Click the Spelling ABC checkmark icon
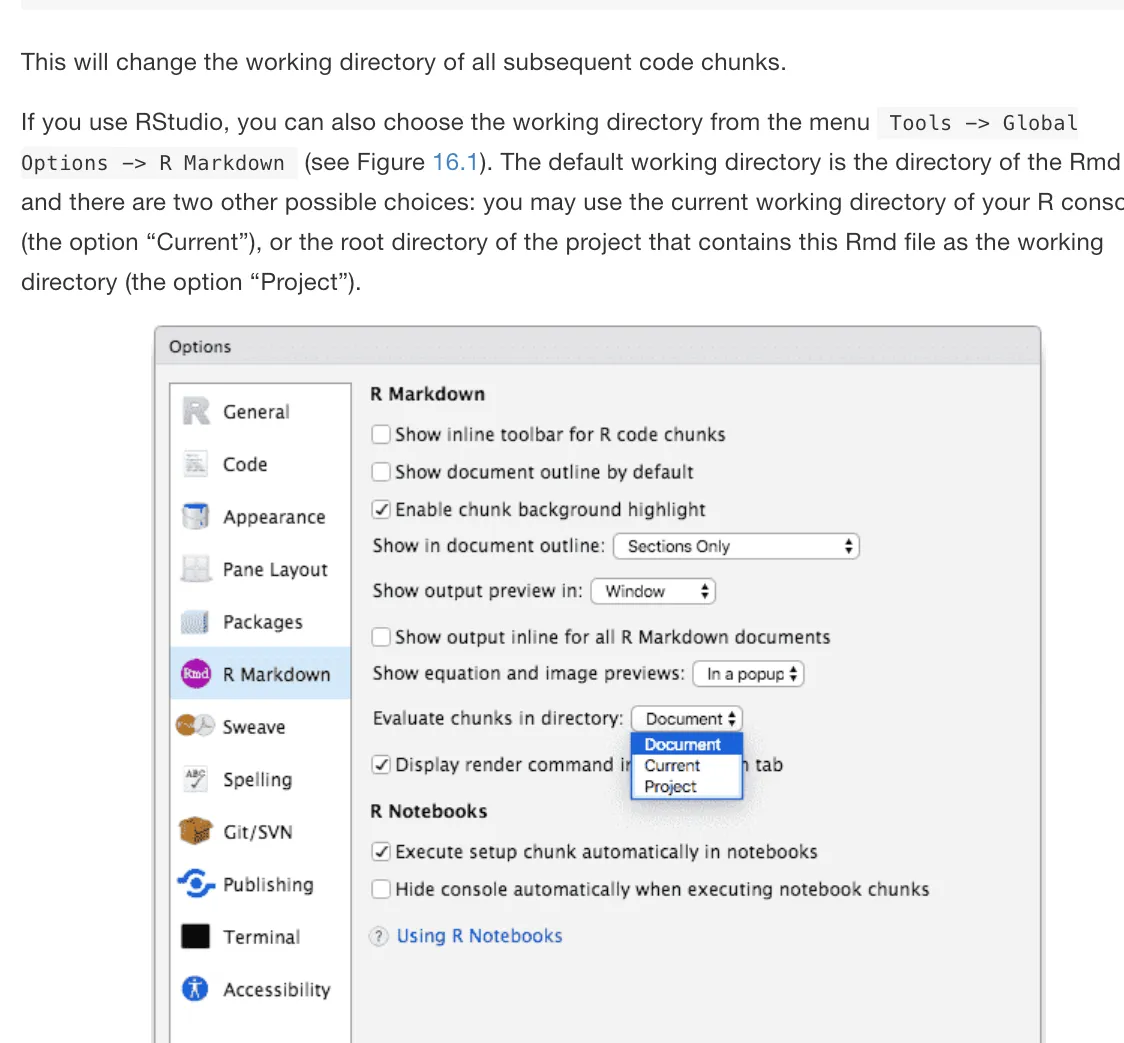1124x1043 pixels. point(195,778)
